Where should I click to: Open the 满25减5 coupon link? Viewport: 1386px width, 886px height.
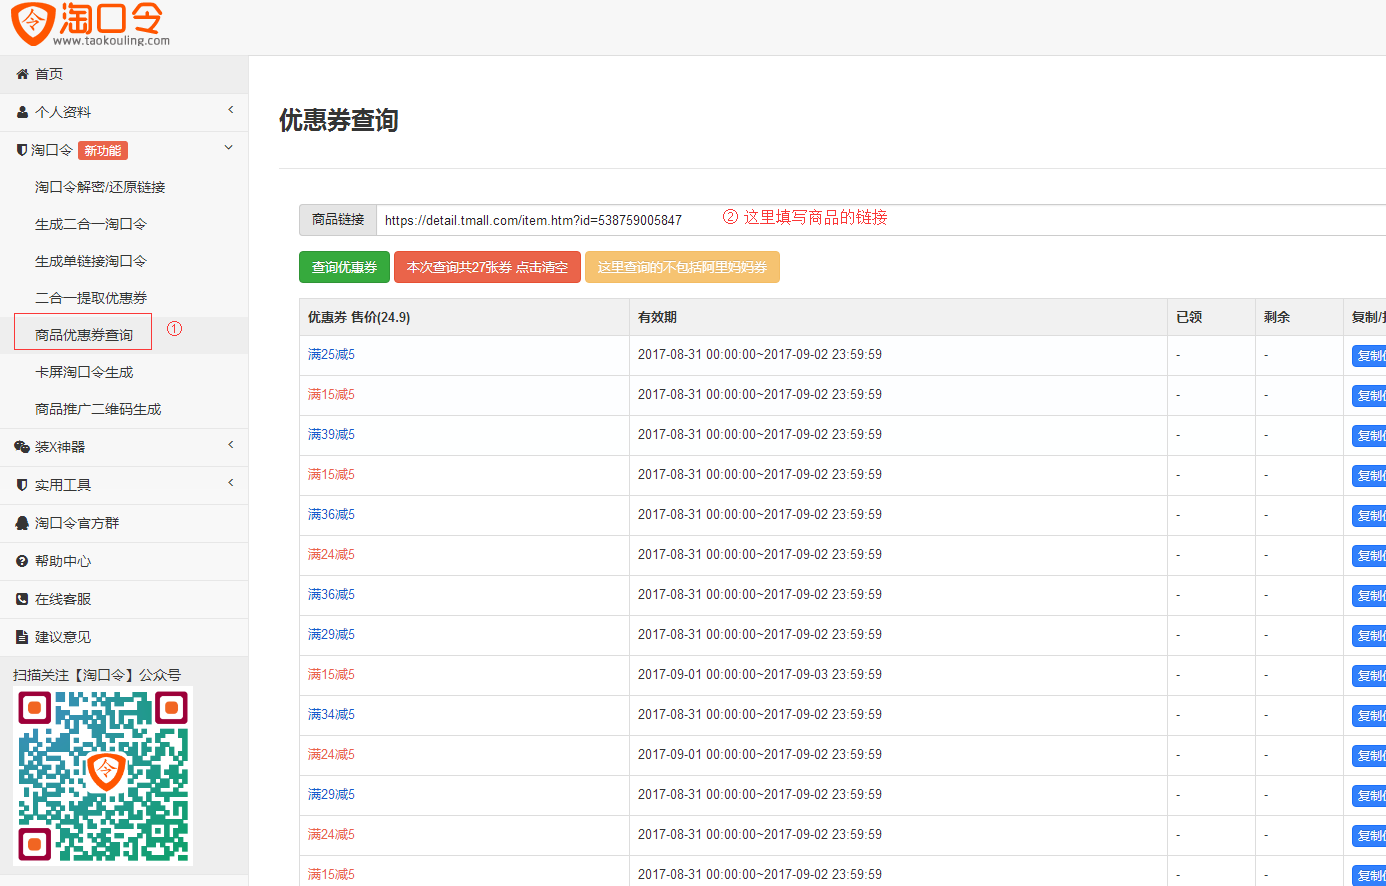tap(331, 355)
